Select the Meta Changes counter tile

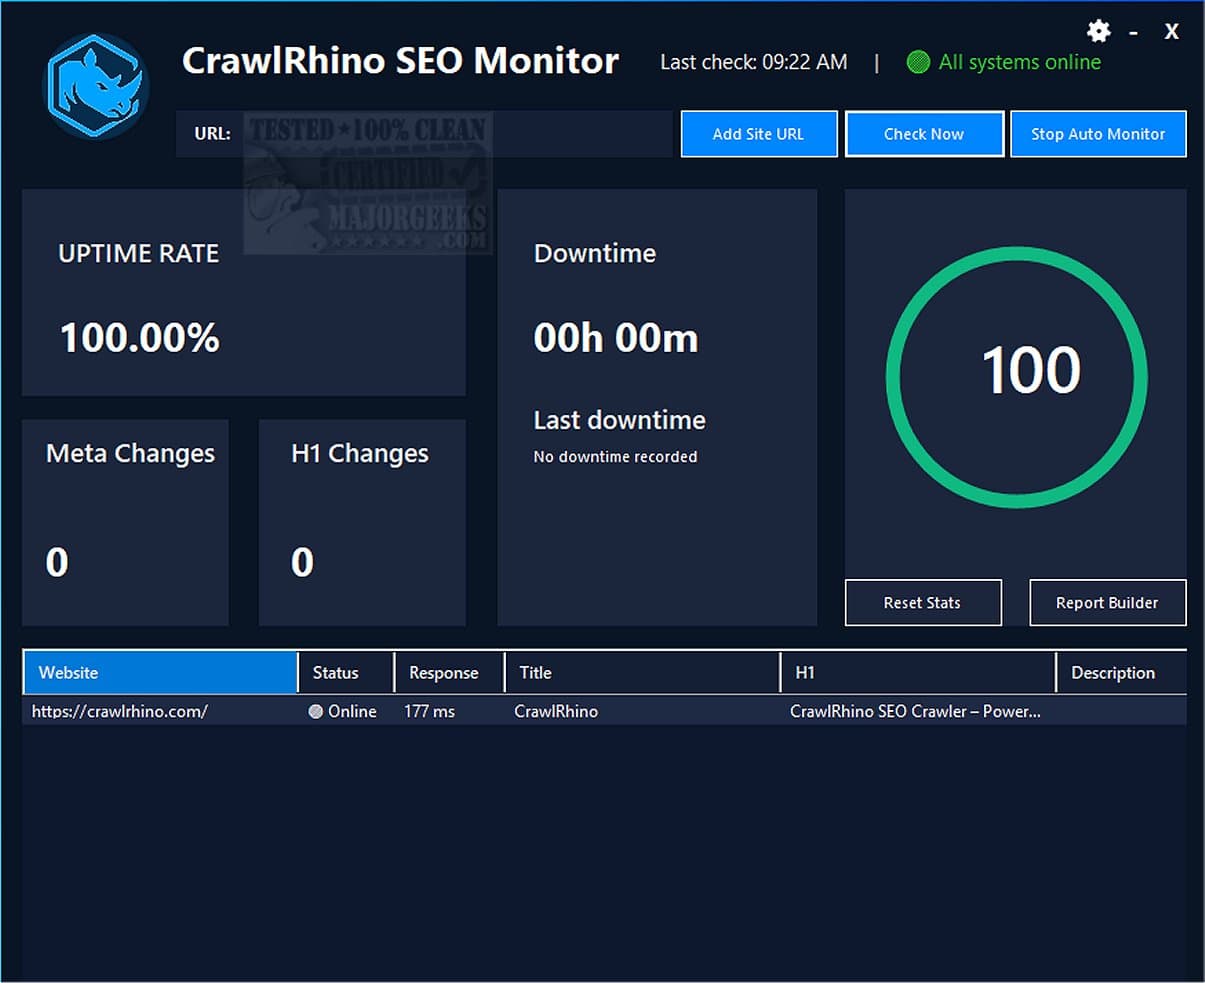tap(125, 520)
